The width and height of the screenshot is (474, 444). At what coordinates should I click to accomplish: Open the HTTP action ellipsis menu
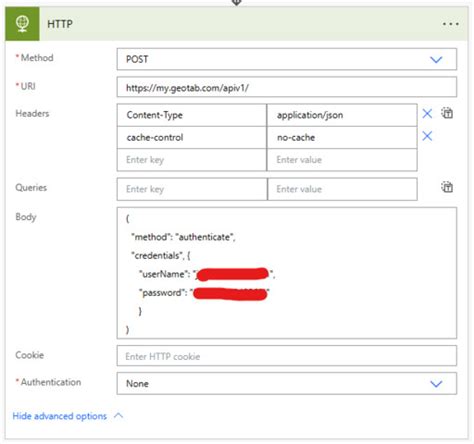[451, 24]
